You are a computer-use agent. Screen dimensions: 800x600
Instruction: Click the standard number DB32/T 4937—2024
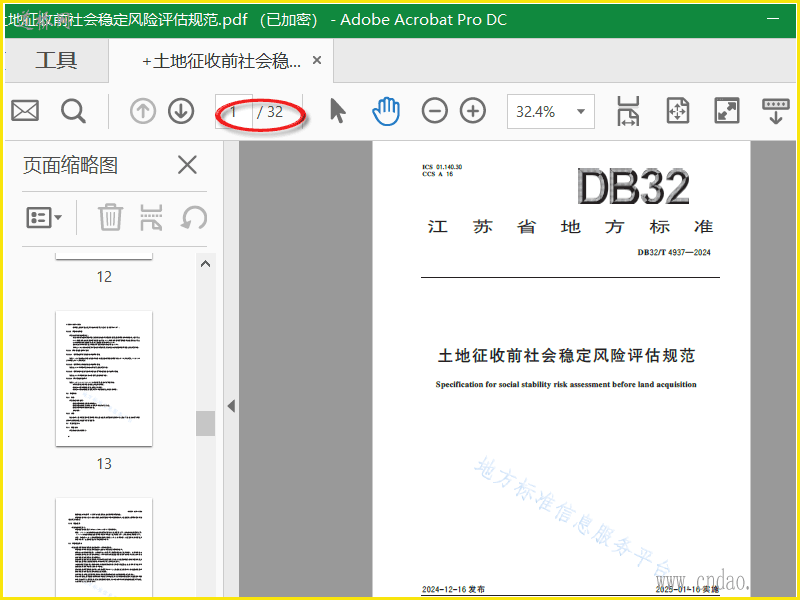point(673,252)
